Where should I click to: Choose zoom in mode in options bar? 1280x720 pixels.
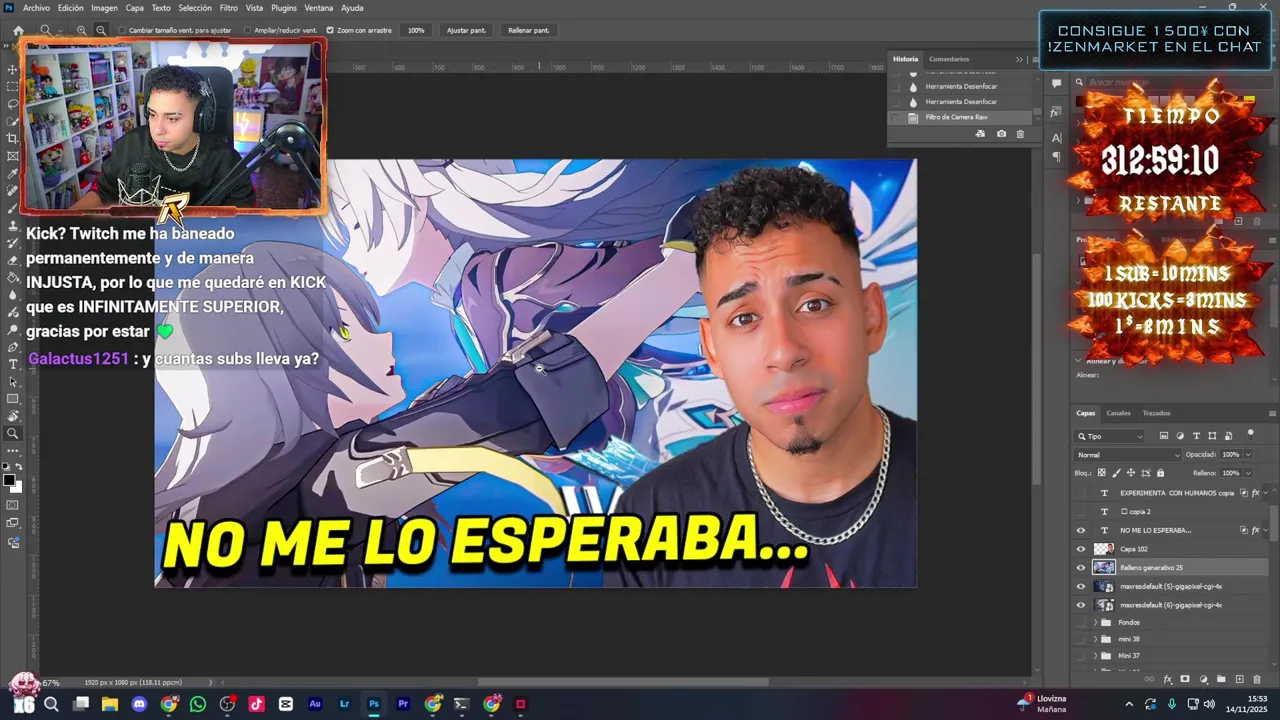tap(82, 30)
